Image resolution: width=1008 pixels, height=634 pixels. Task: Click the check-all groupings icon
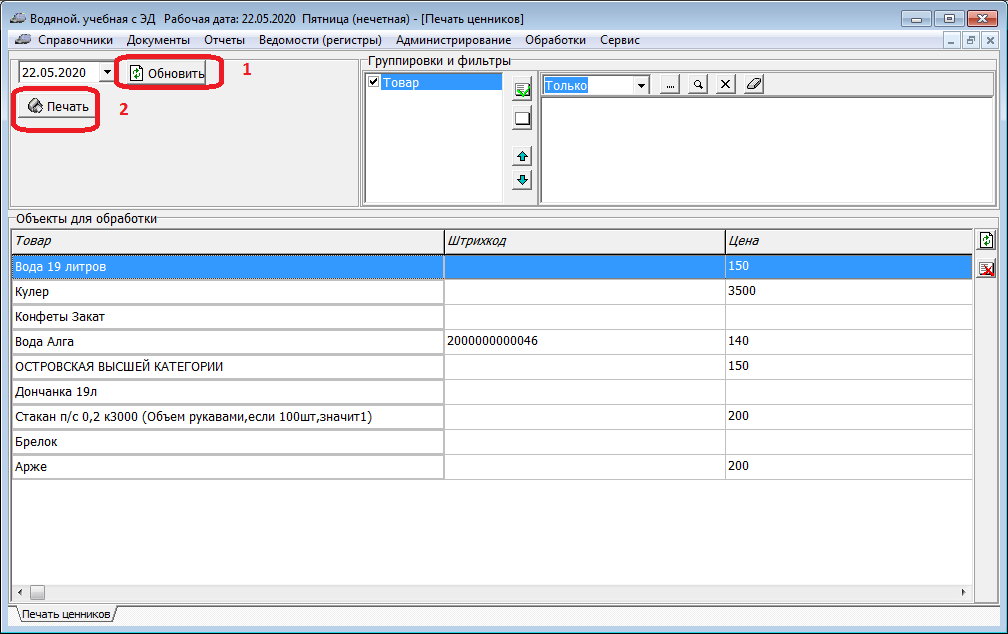(522, 91)
